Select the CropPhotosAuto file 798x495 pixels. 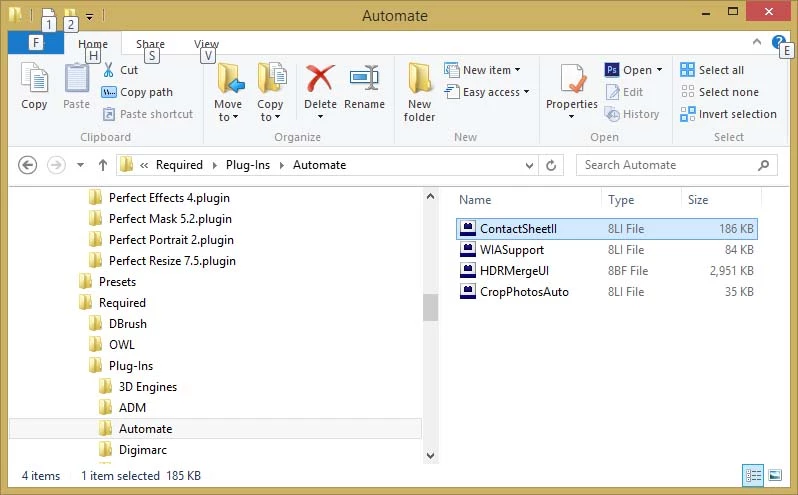point(607,292)
